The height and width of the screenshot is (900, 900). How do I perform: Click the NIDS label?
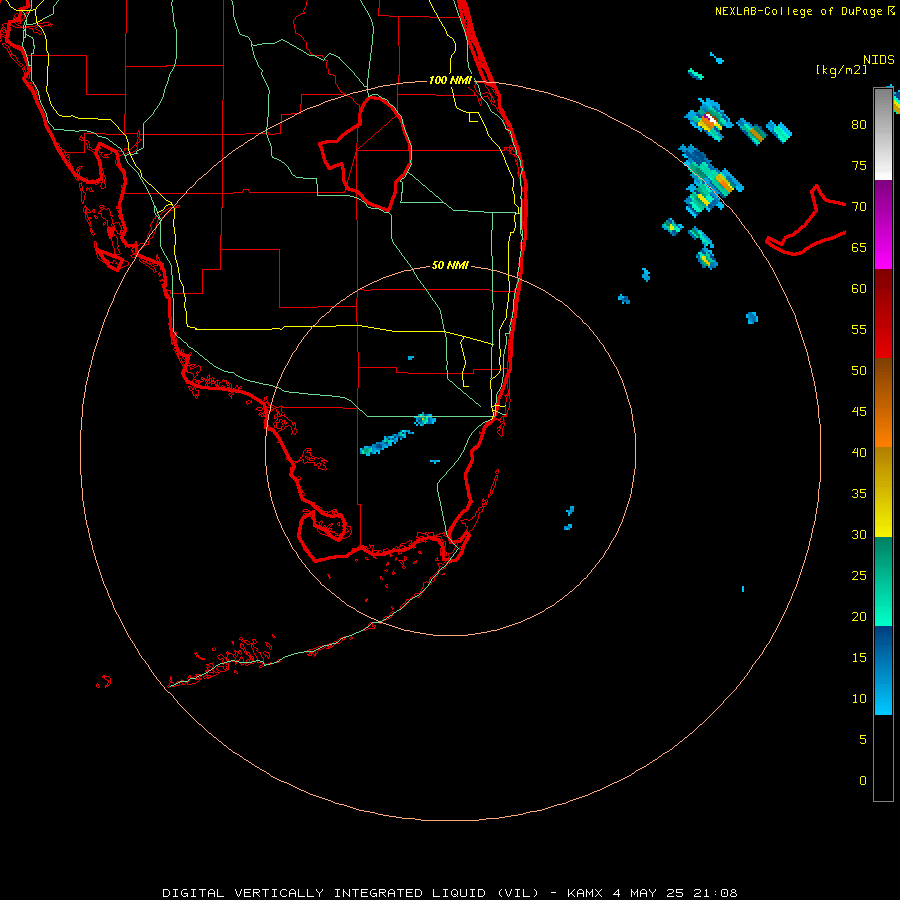click(878, 59)
